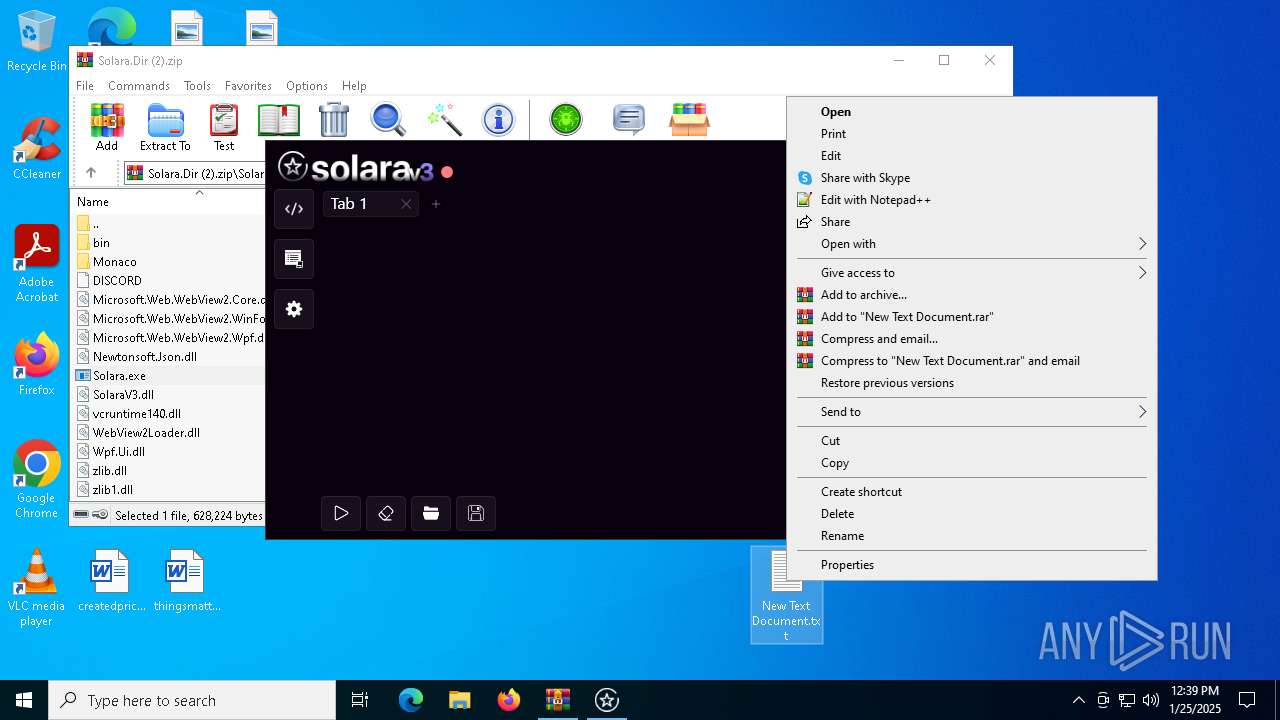Expand Send to submenu
Viewport: 1280px width, 720px height.
(972, 412)
